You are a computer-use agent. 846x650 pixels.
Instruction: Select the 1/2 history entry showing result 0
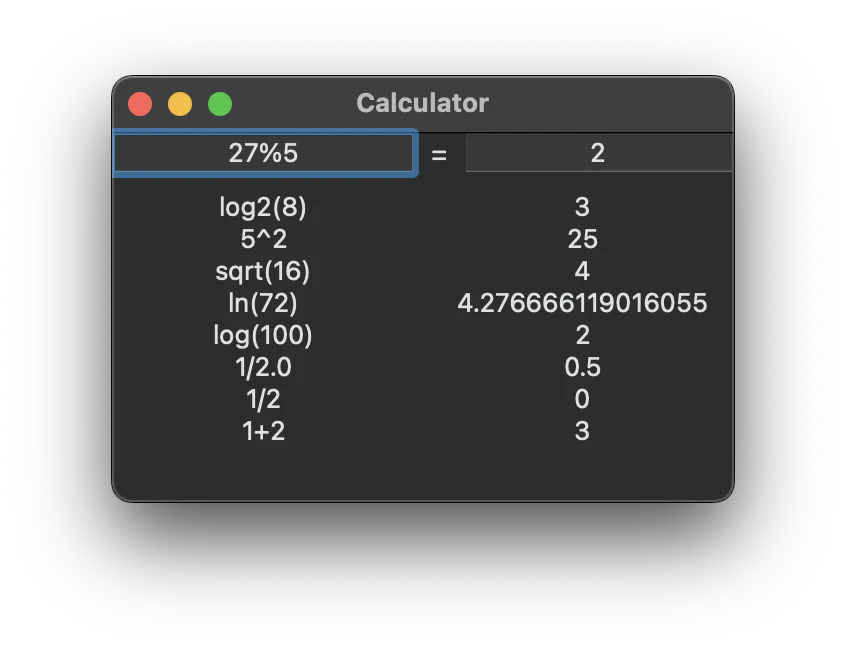(264, 399)
